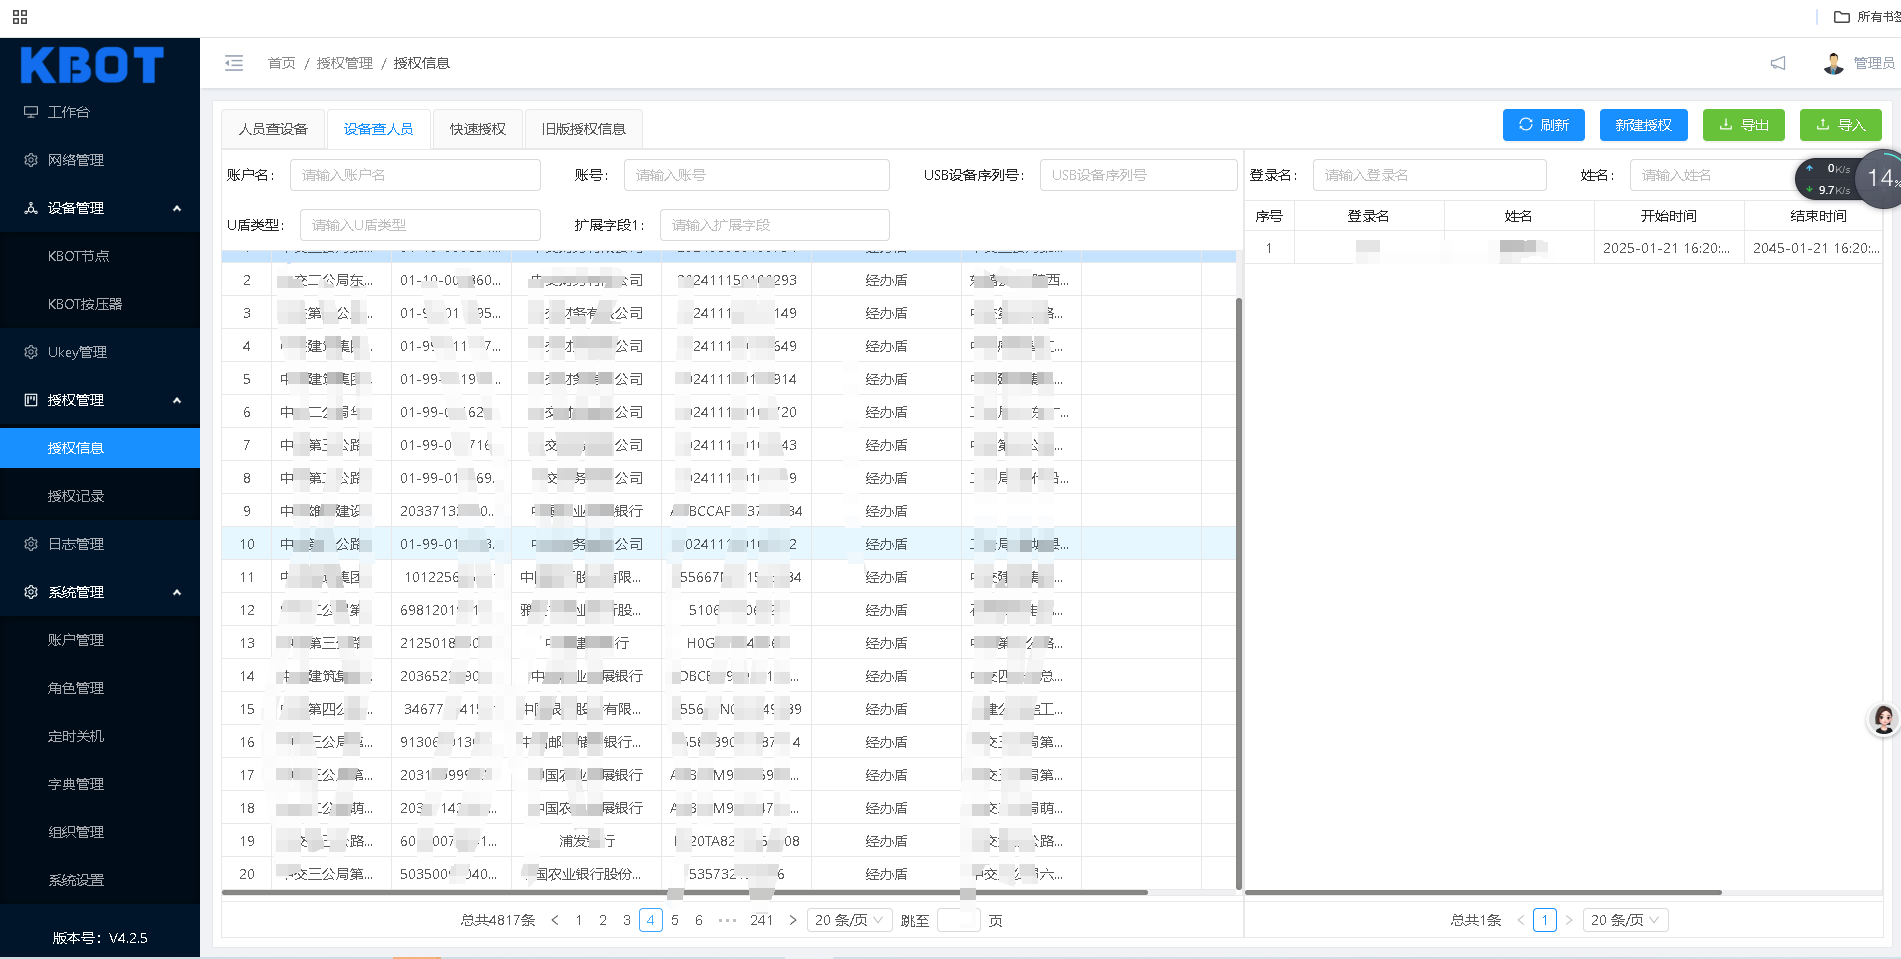Open the right table page-size dropdown
Viewport: 1901px width, 959px height.
1626,920
